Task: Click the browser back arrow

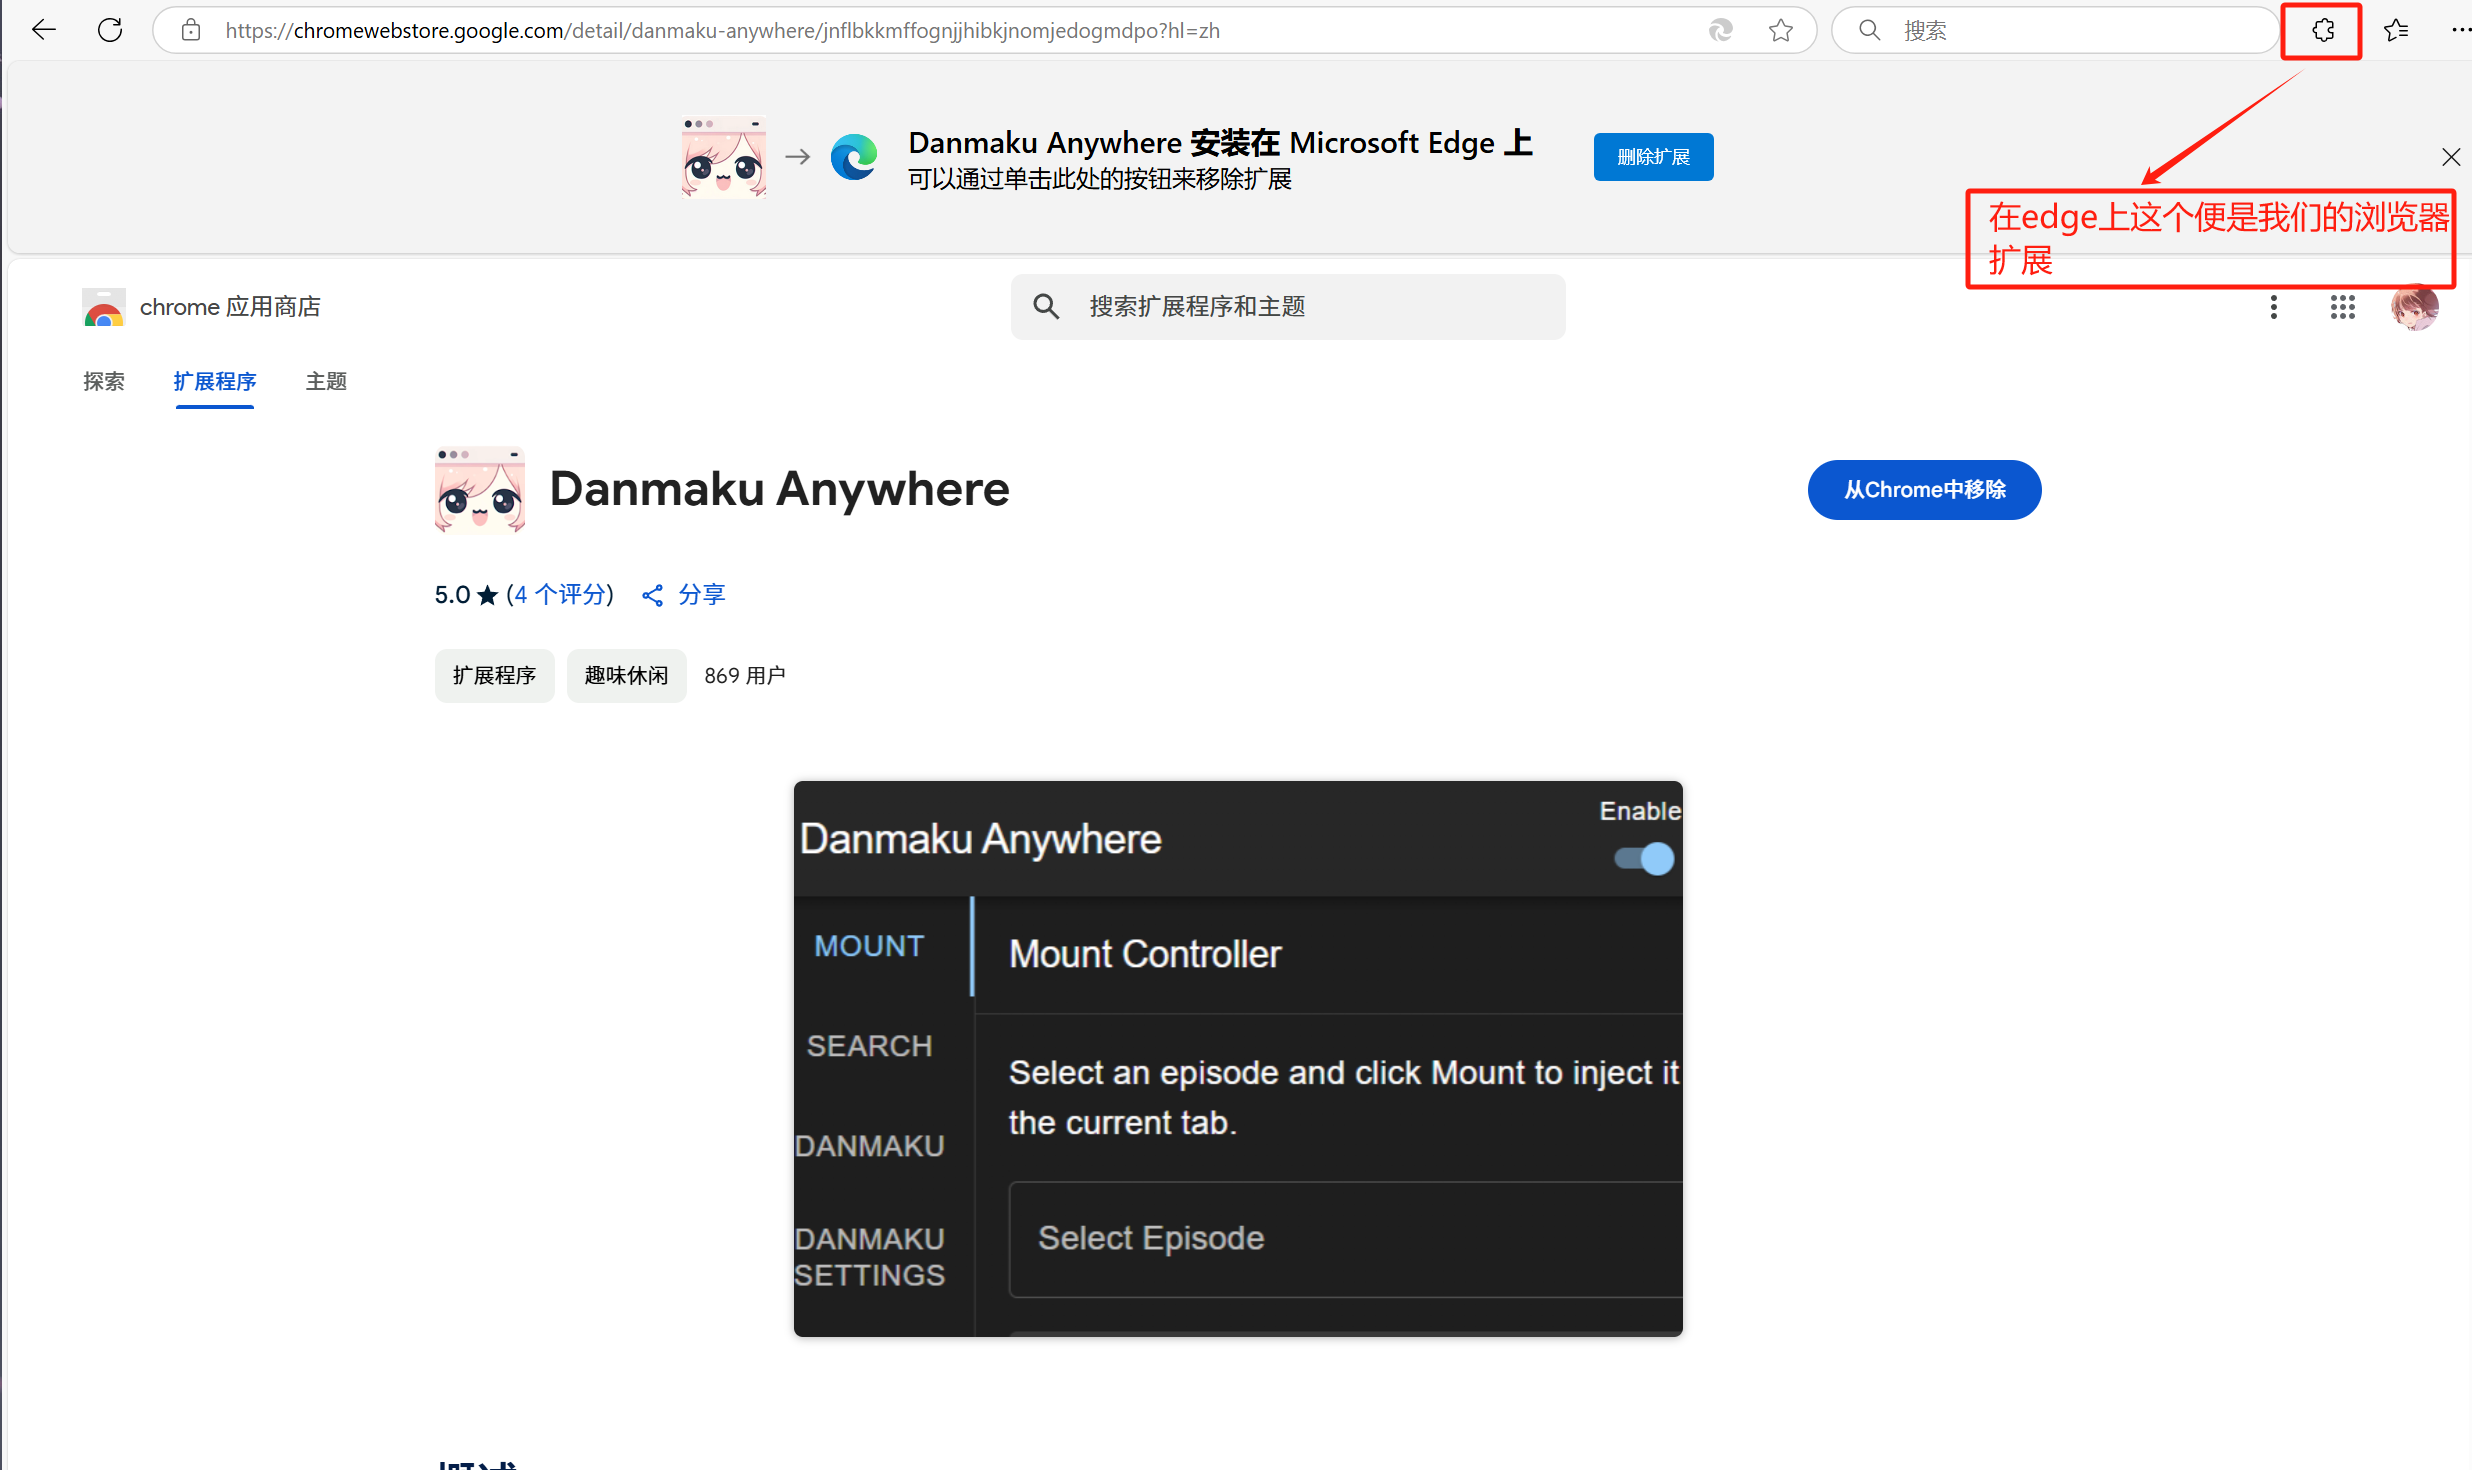Action: click(x=44, y=30)
